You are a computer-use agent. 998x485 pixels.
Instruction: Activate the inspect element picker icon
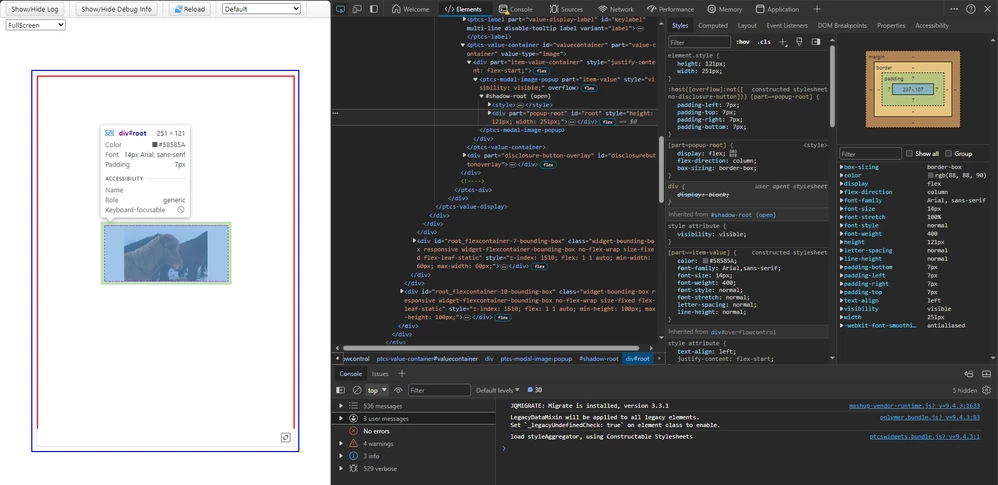click(341, 9)
